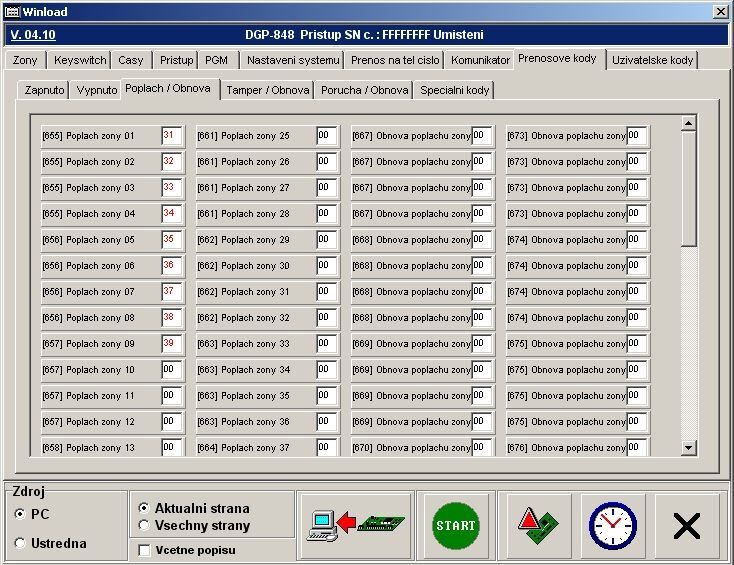Choose the Vsechny strany radio option

144,525
